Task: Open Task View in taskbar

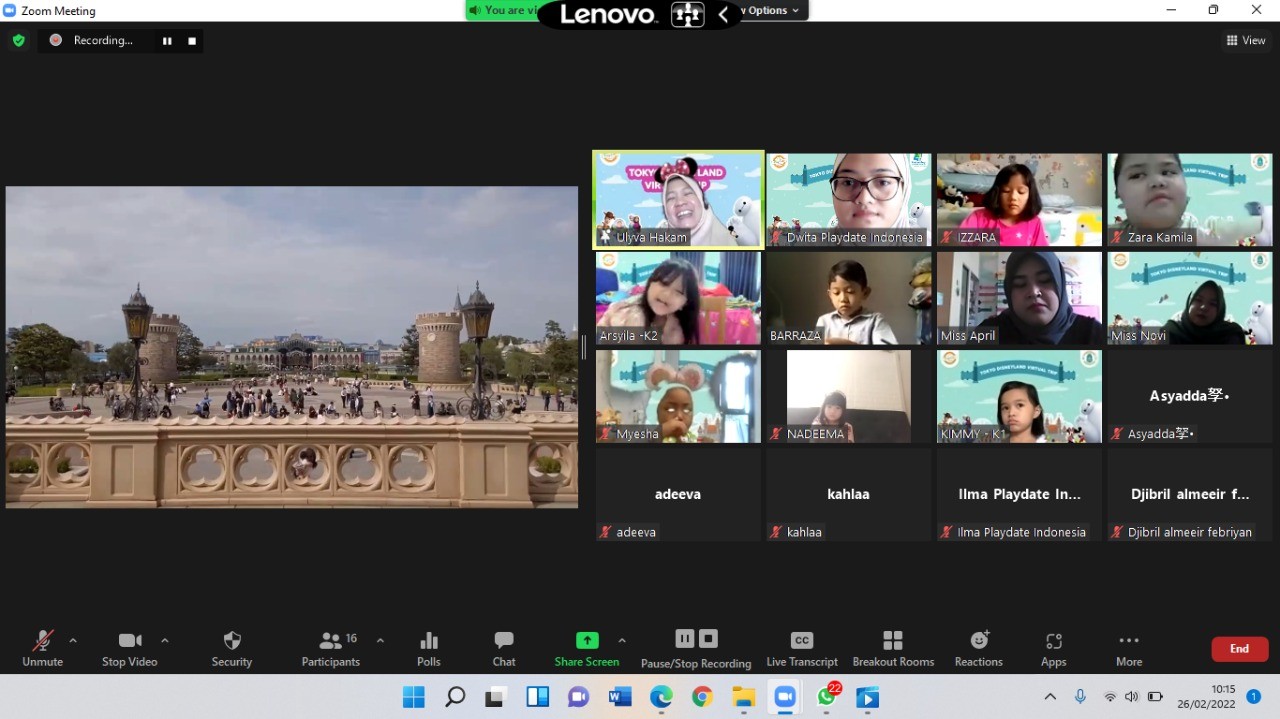Action: pos(496,697)
